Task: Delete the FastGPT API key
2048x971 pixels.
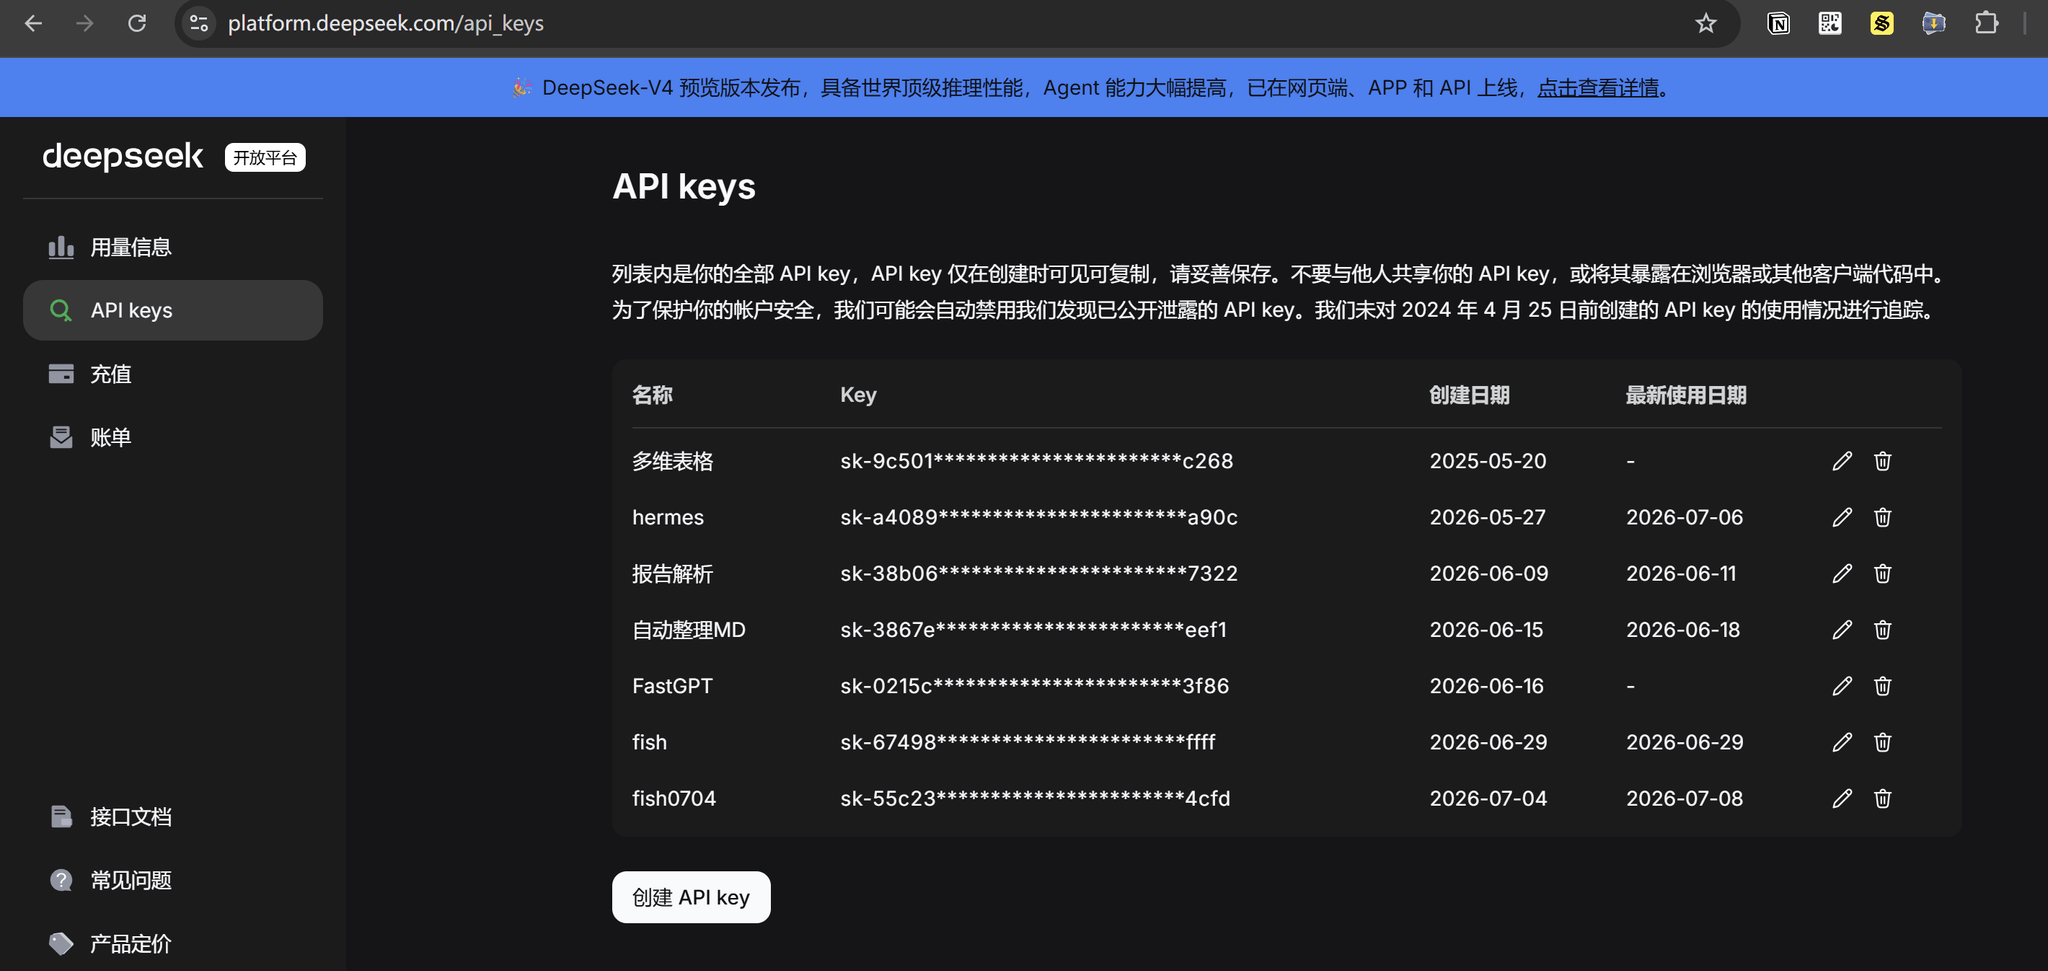Action: (1882, 686)
